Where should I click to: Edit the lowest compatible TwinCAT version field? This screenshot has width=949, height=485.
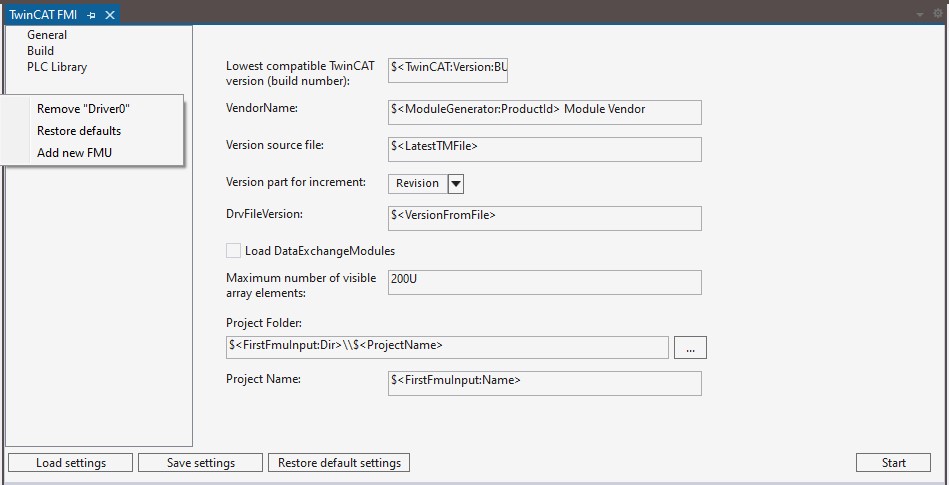448,70
